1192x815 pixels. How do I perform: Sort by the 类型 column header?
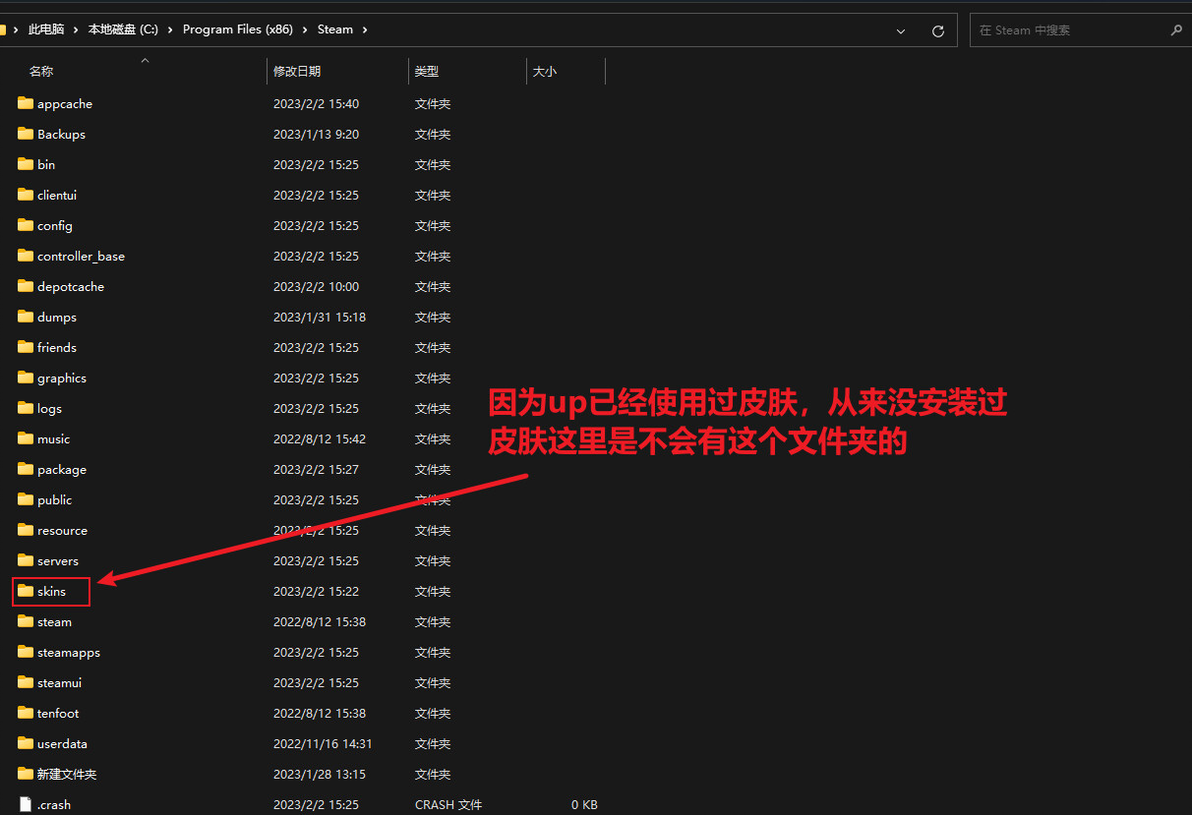(x=427, y=71)
